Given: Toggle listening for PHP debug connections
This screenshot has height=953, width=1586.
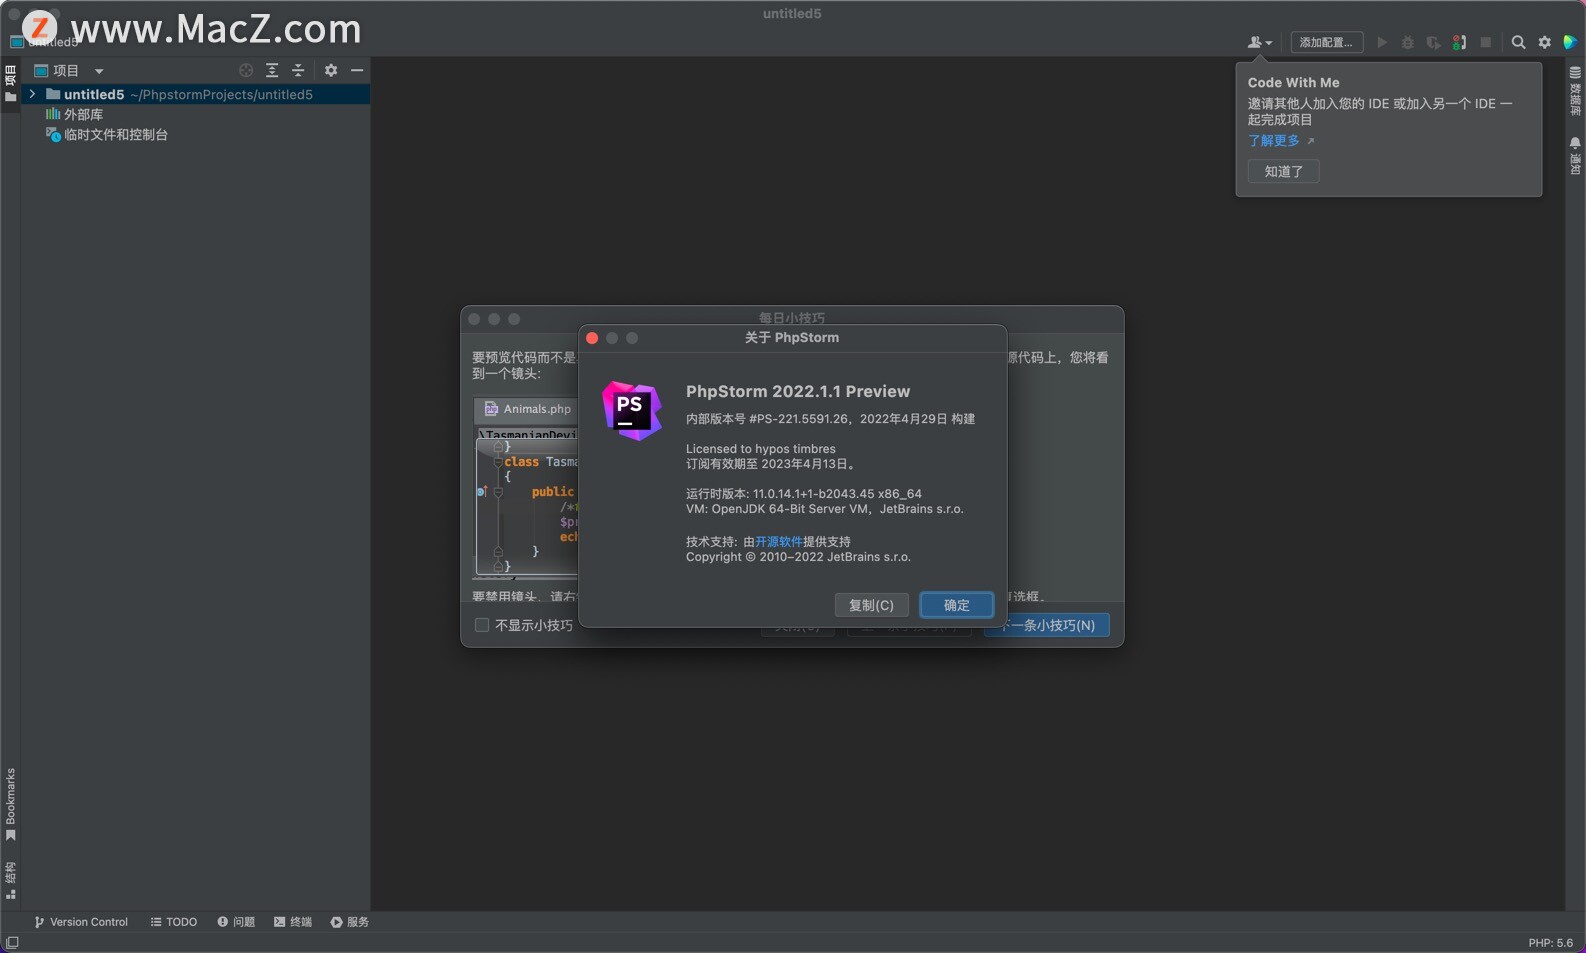Looking at the screenshot, I should [1460, 42].
